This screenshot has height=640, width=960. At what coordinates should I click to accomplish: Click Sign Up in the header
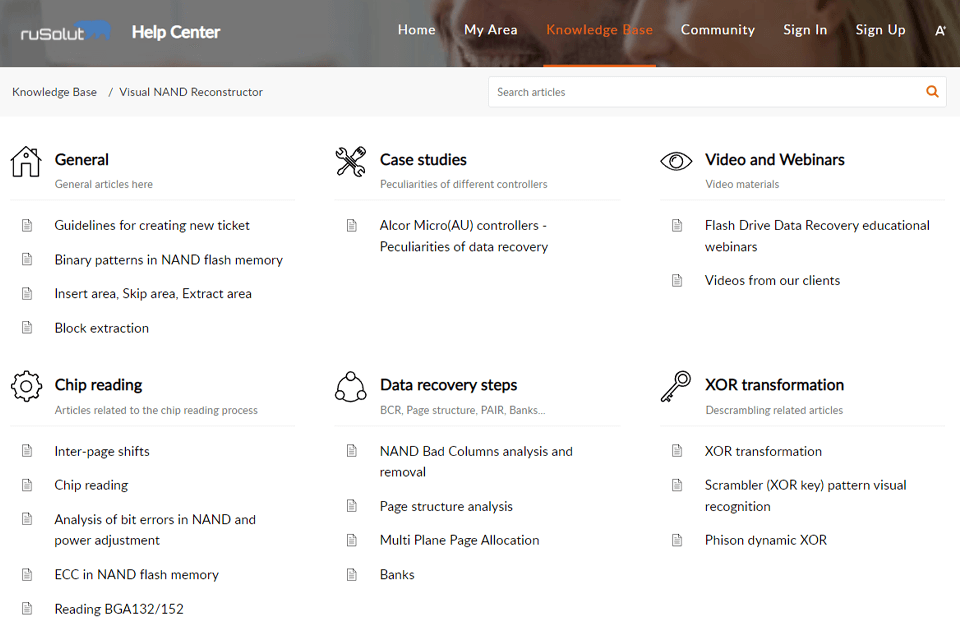click(x=880, y=30)
